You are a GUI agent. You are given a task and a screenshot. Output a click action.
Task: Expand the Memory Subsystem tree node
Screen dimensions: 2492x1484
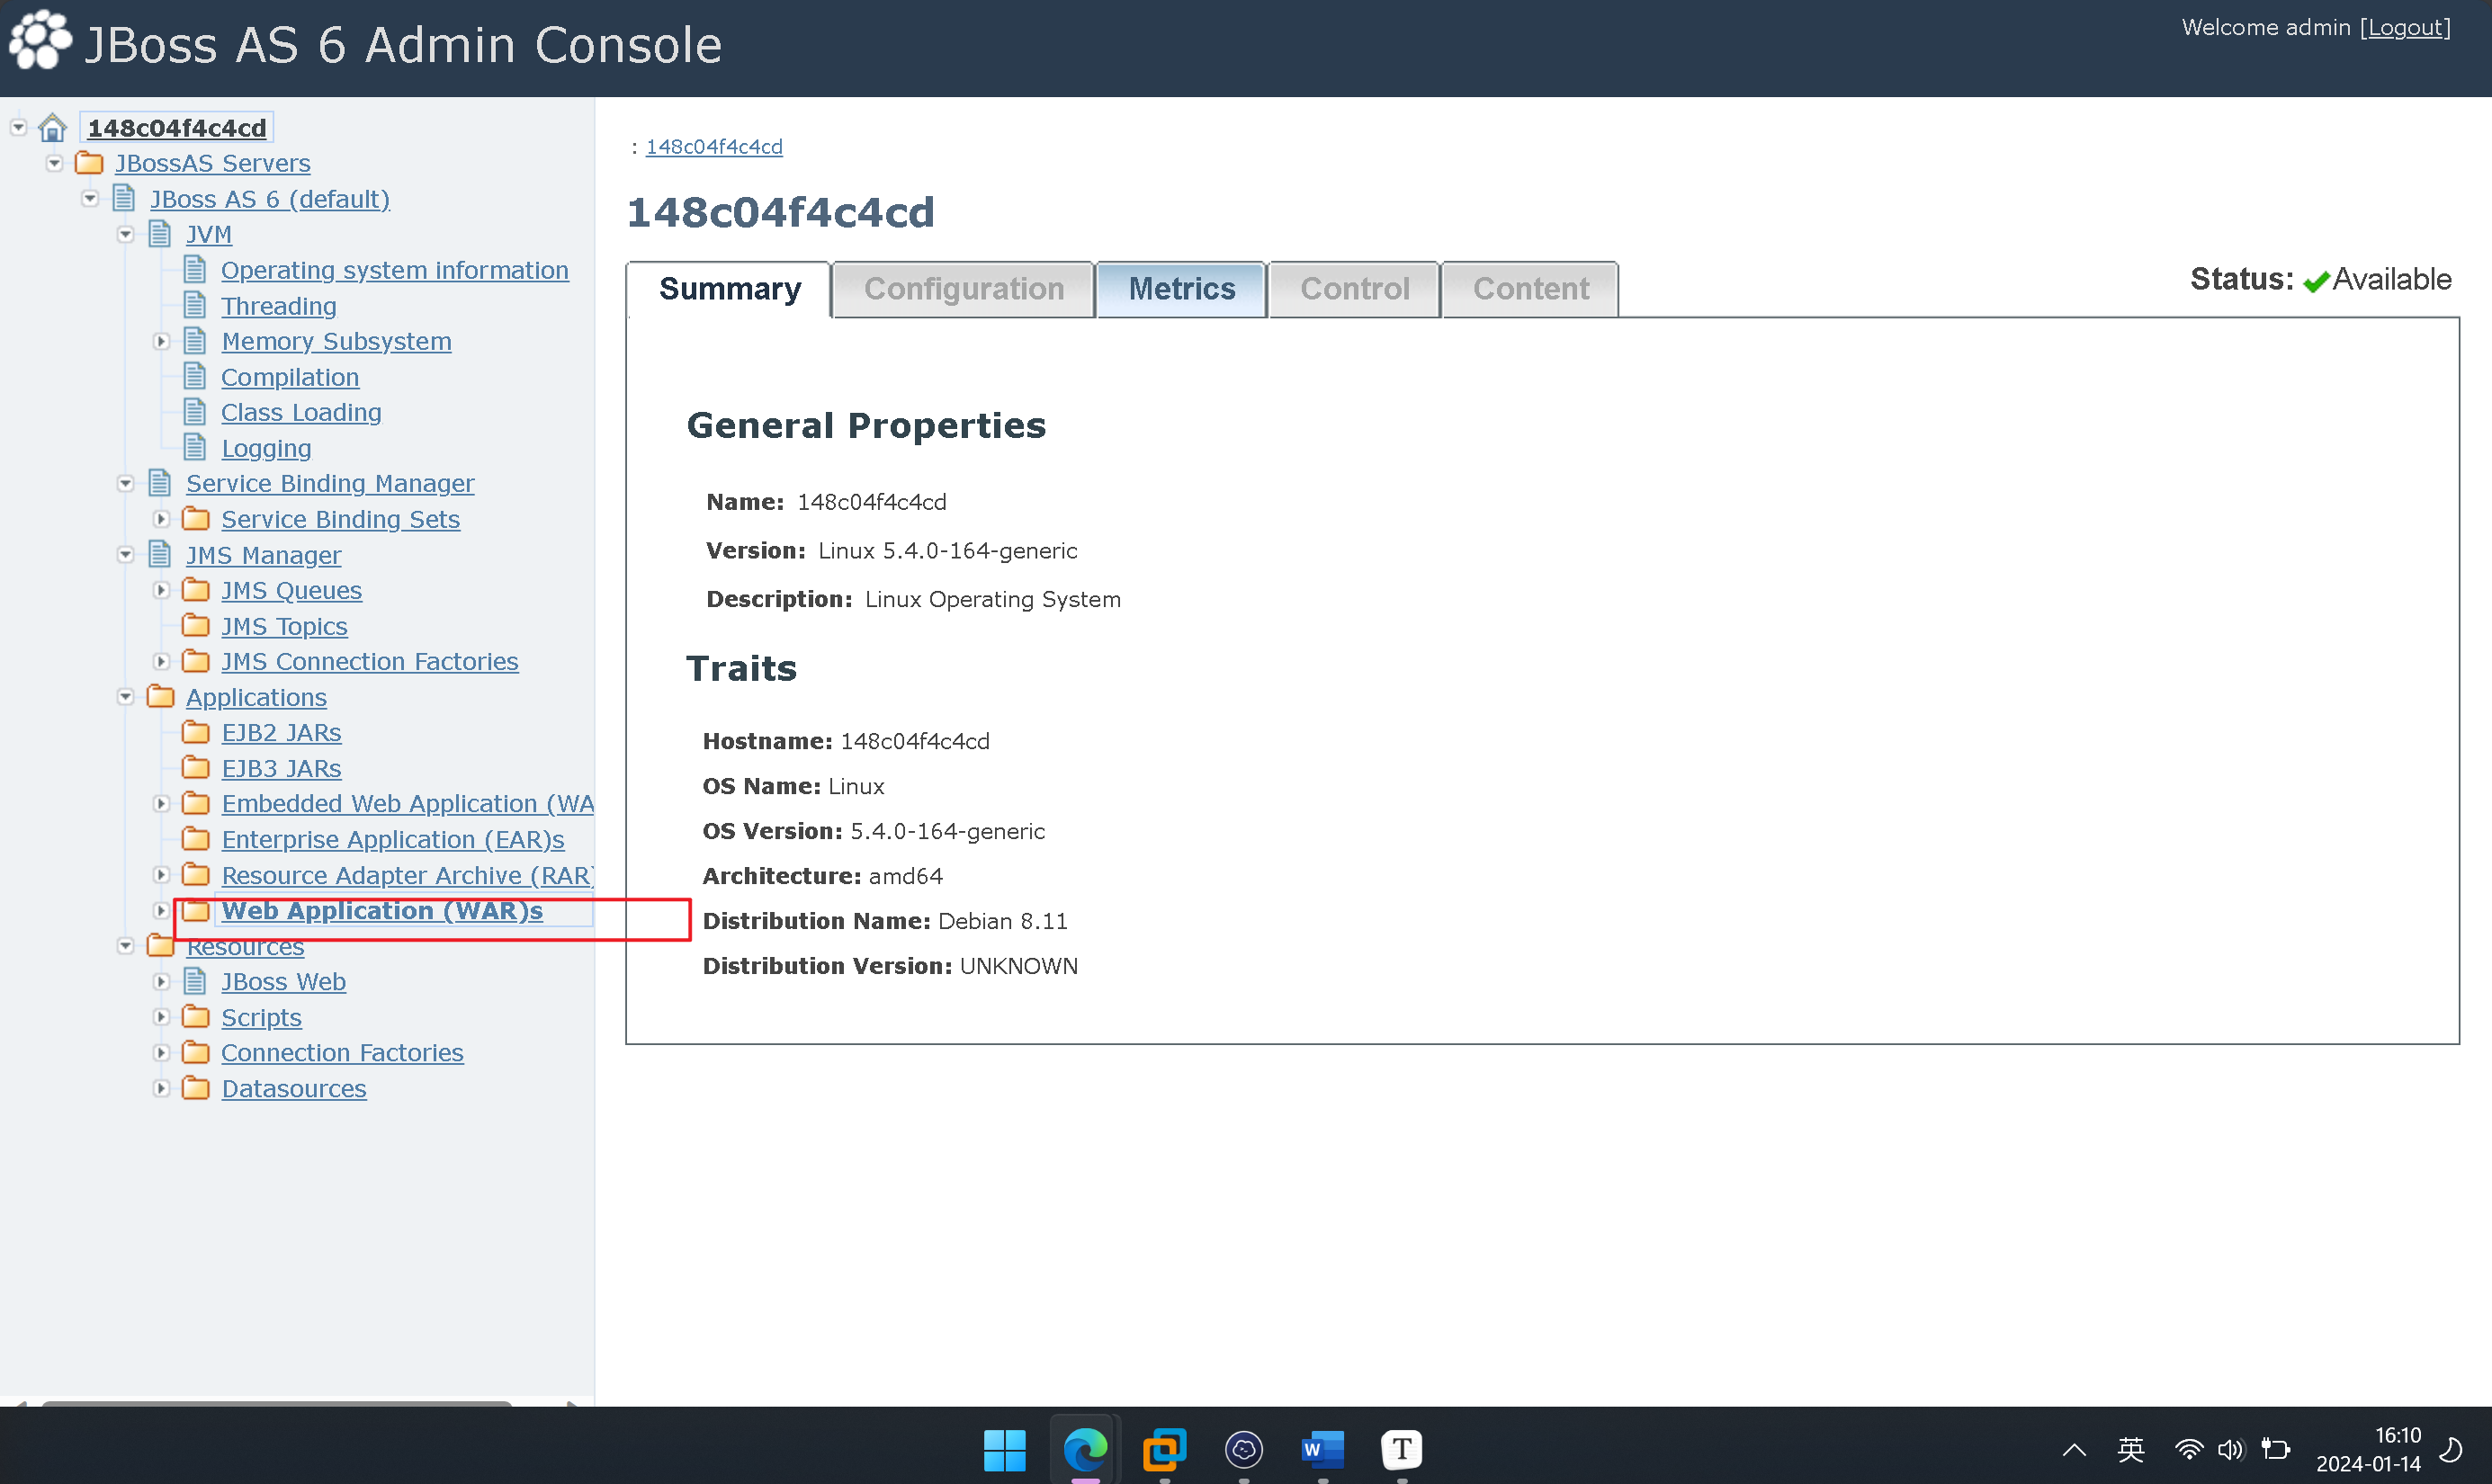(x=161, y=342)
